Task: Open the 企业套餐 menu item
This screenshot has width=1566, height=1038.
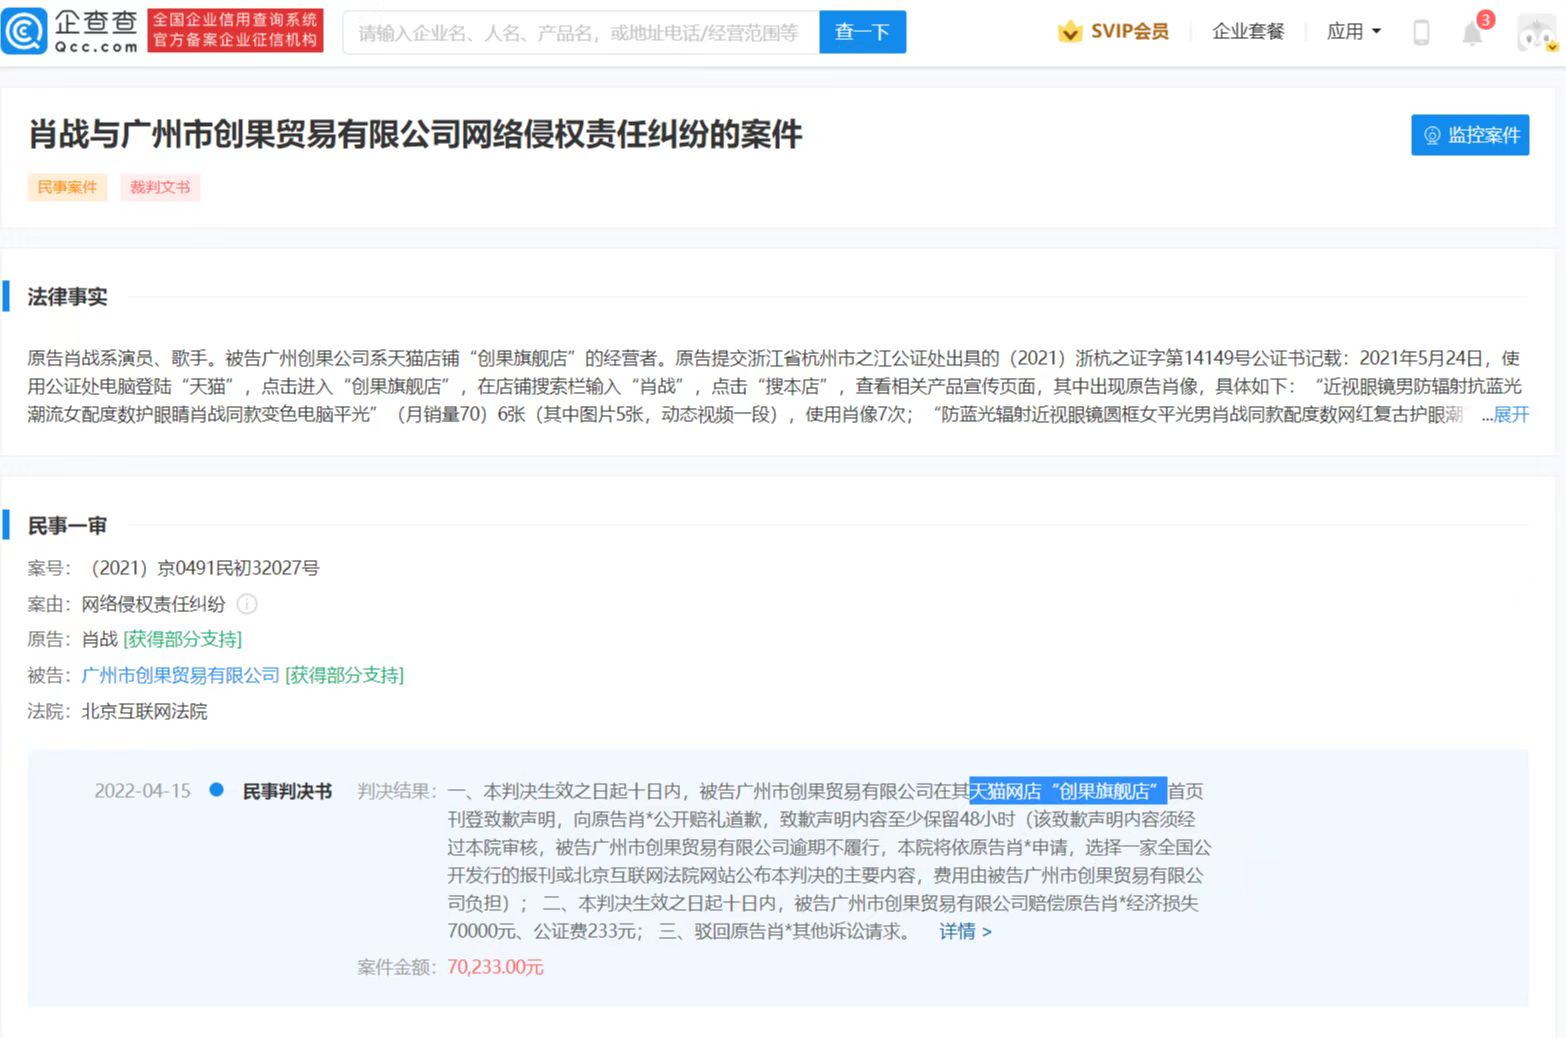Action: [x=1247, y=32]
